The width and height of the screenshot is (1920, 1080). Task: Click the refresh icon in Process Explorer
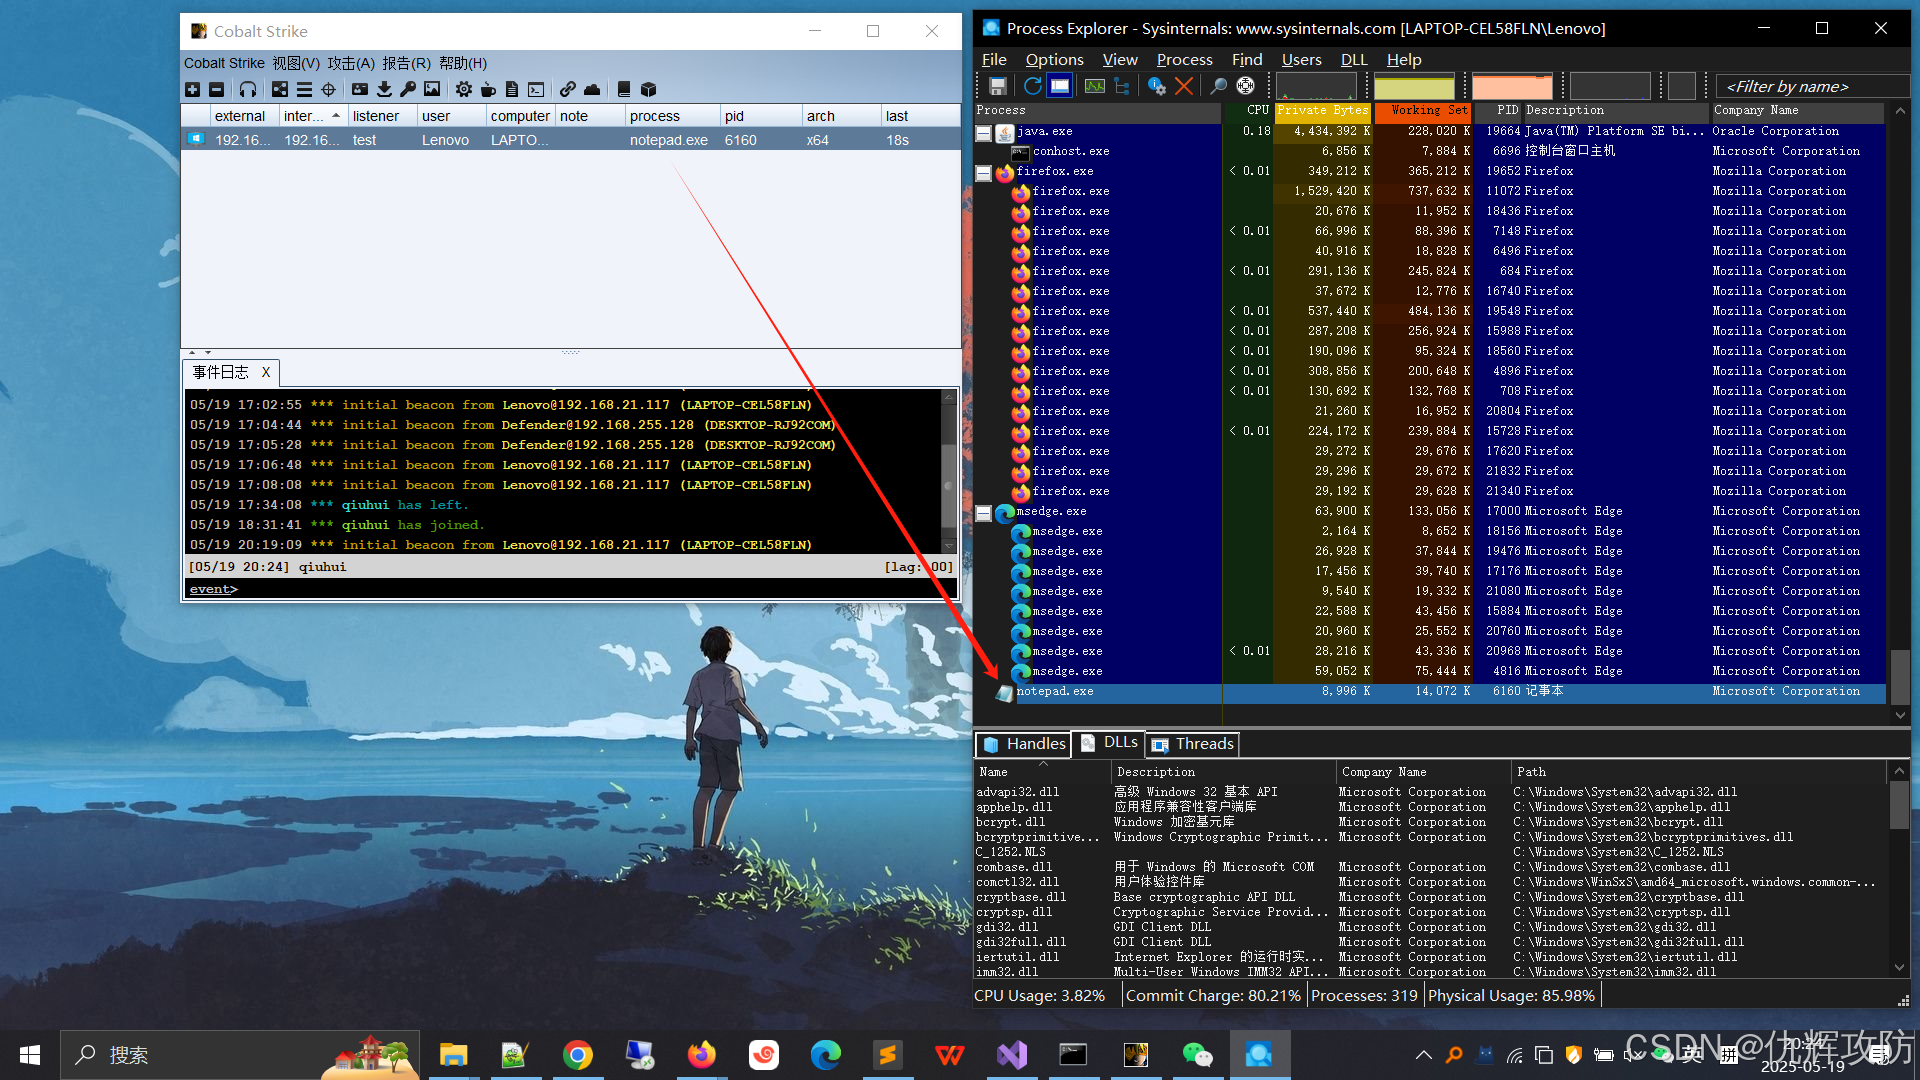click(x=1032, y=86)
